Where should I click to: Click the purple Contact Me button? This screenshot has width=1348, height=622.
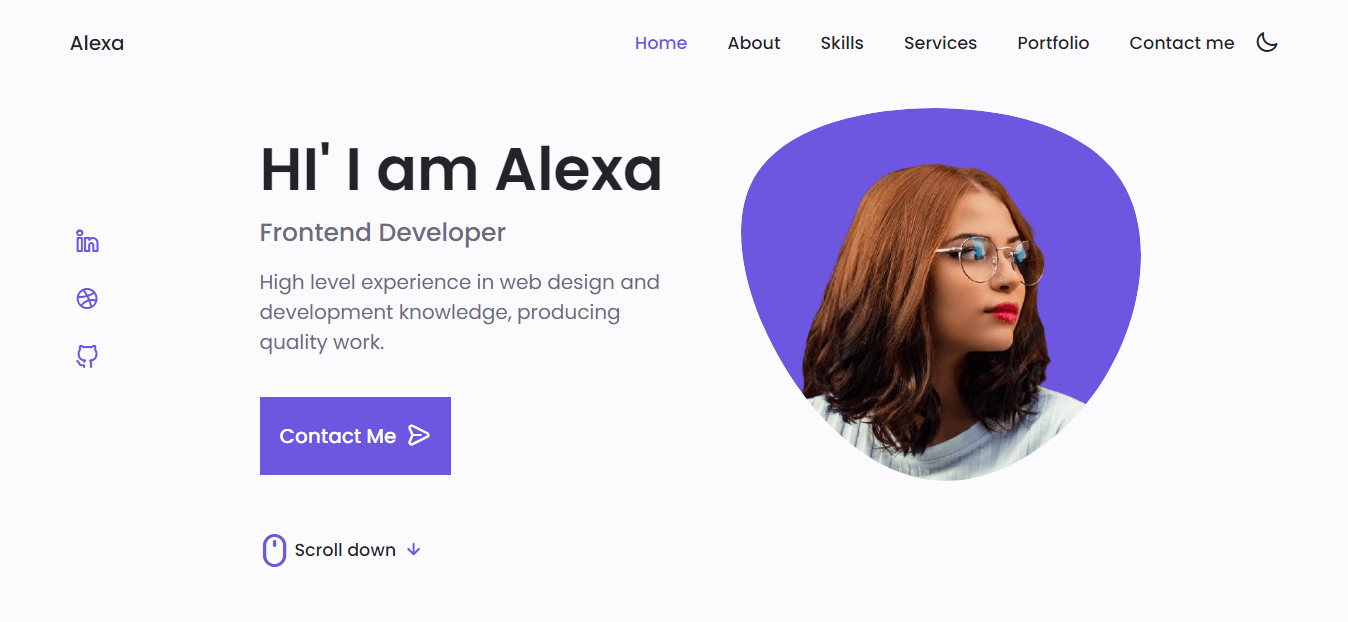[355, 436]
